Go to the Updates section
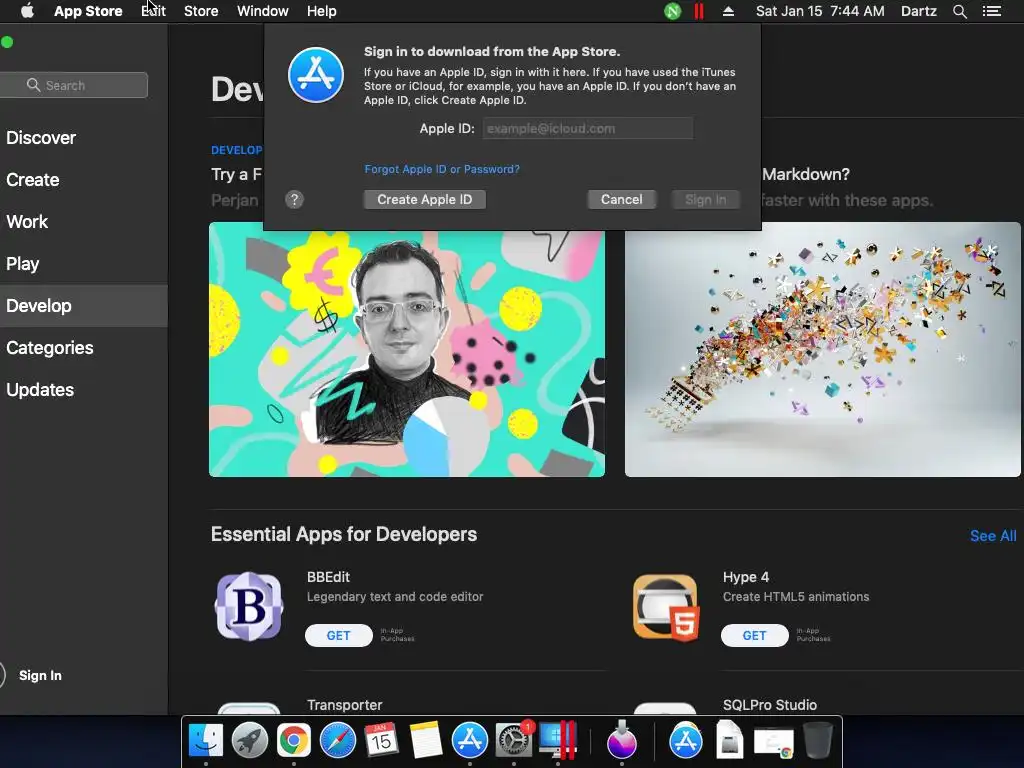Viewport: 1024px width, 768px height. coord(40,389)
